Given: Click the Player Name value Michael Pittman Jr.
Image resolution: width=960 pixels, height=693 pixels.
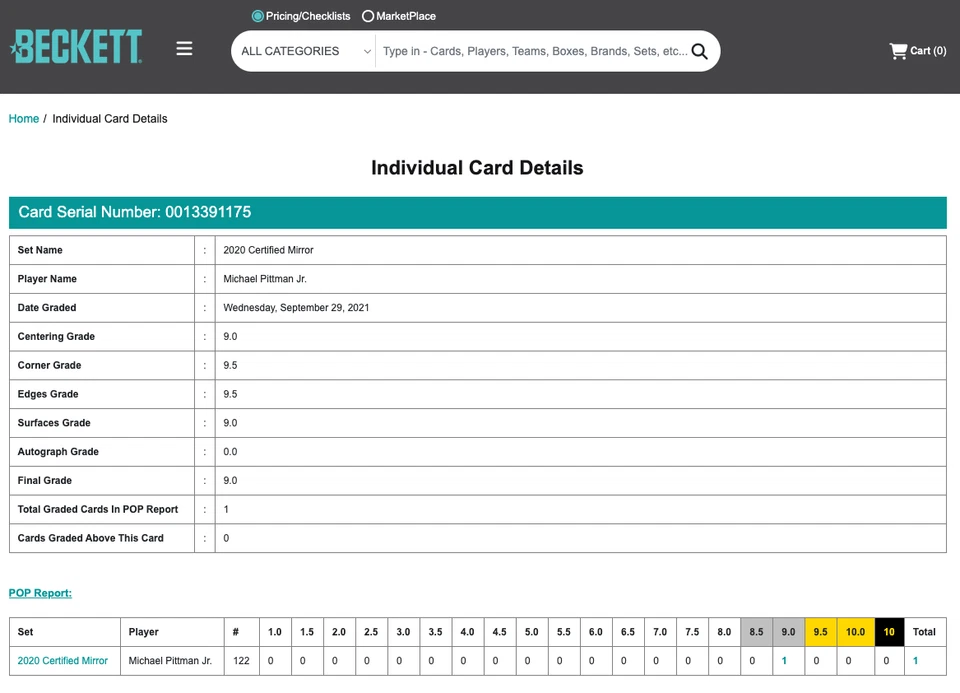Looking at the screenshot, I should point(264,279).
